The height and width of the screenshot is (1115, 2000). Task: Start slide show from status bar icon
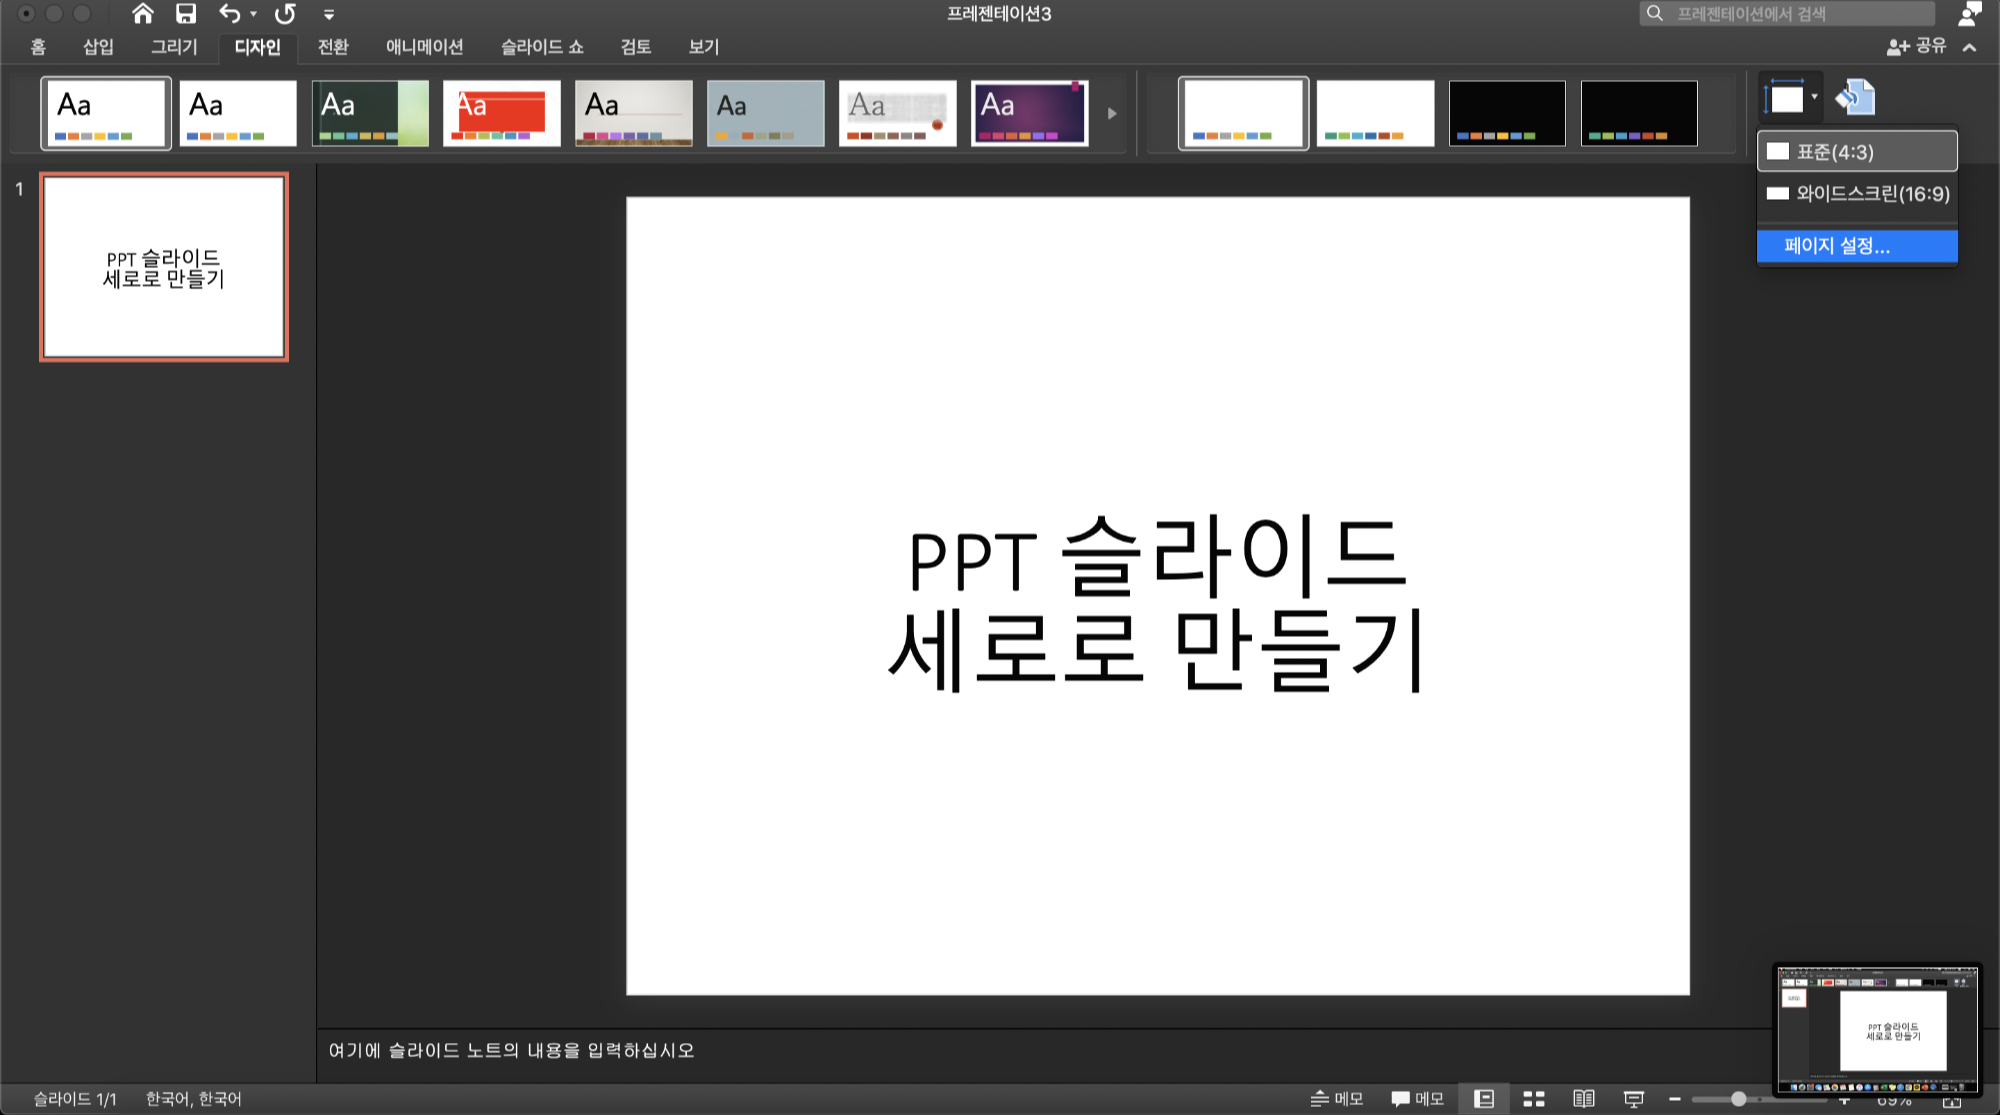[x=1634, y=1098]
